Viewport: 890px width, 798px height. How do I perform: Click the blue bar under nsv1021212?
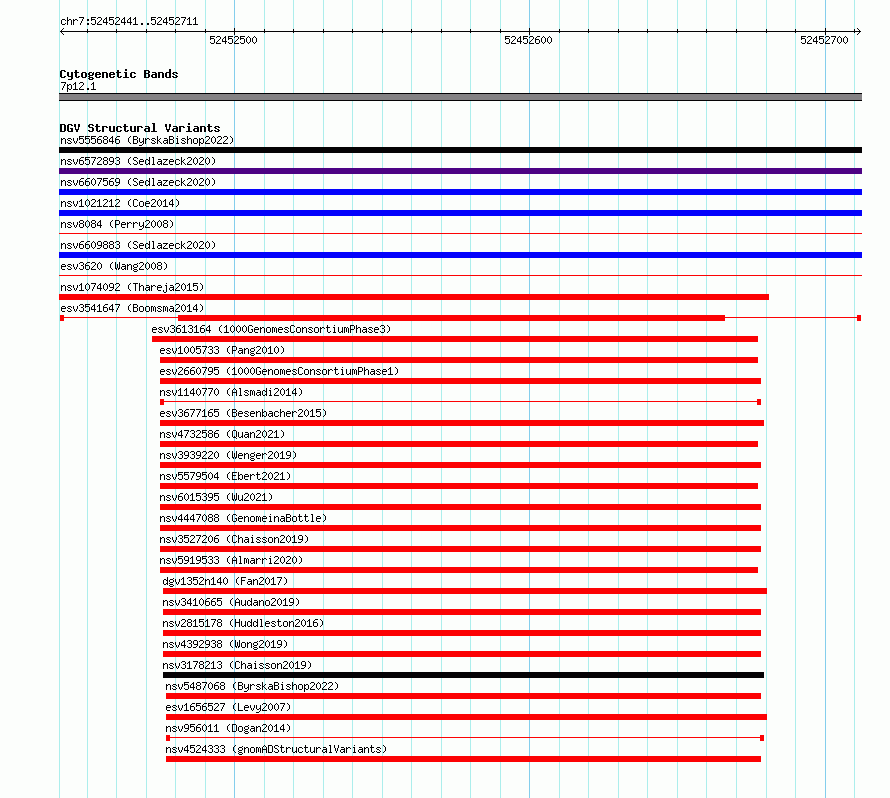coord(460,213)
